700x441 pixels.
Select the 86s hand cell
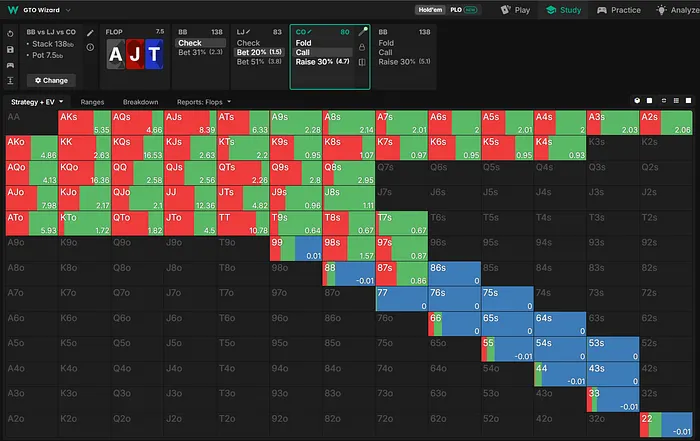tap(454, 274)
